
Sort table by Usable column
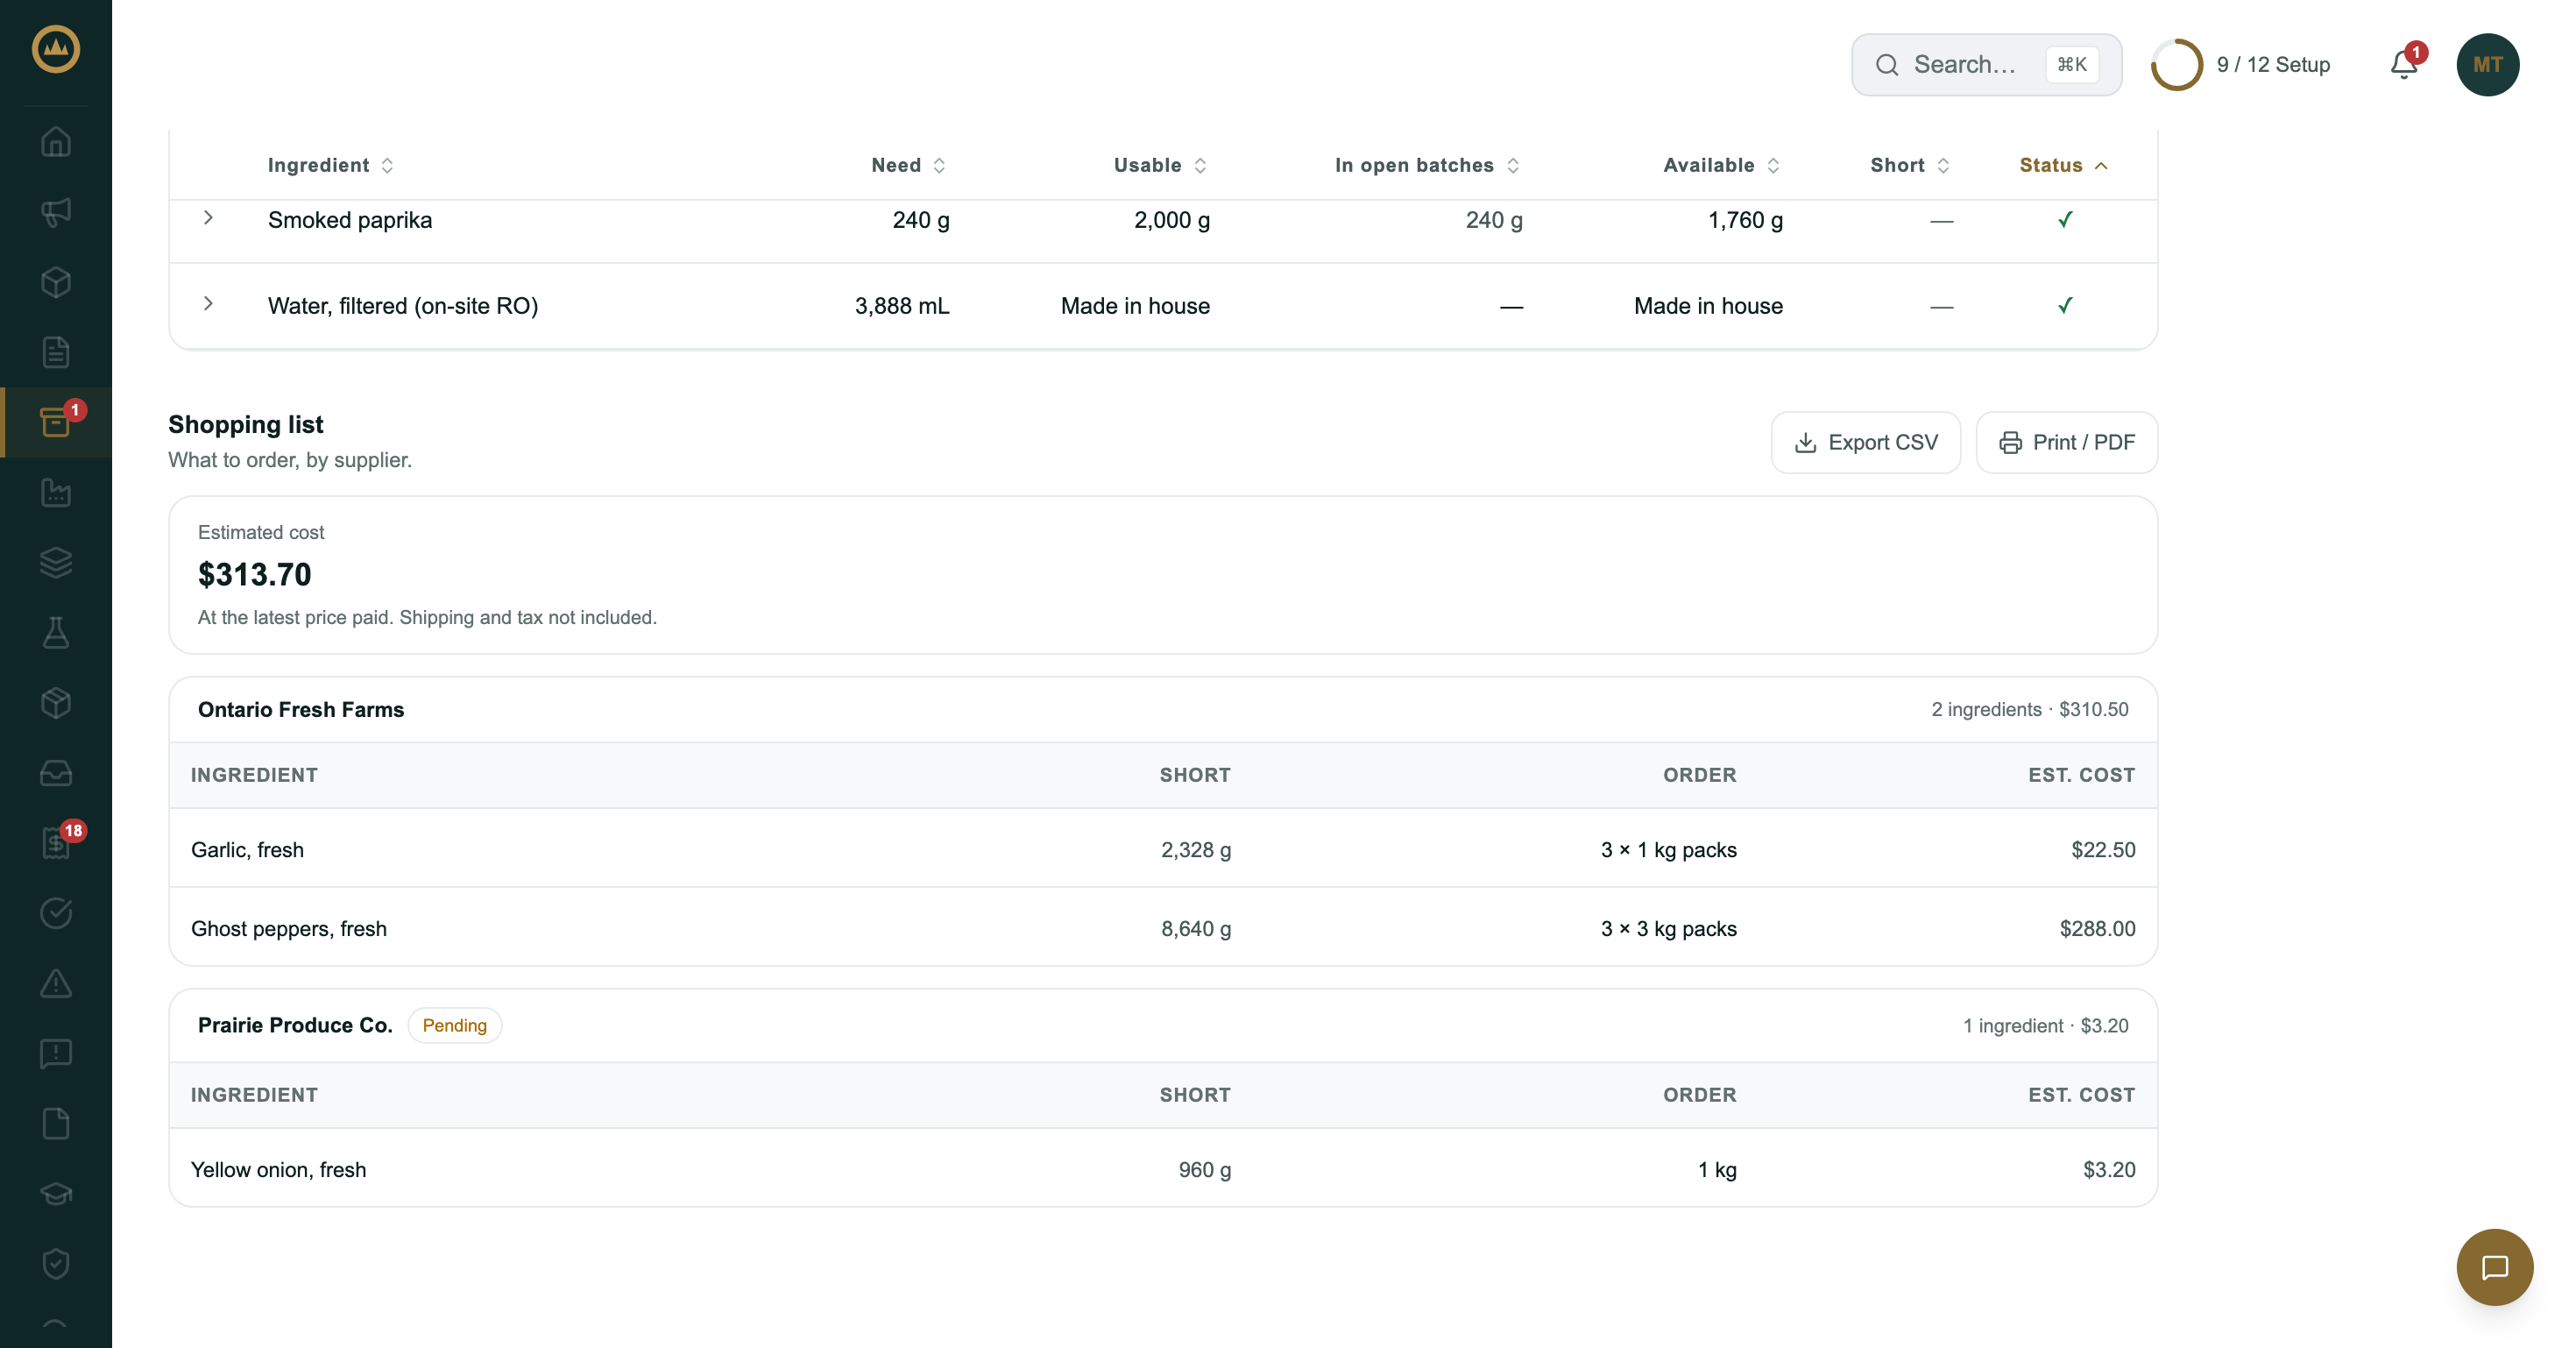(x=1160, y=165)
